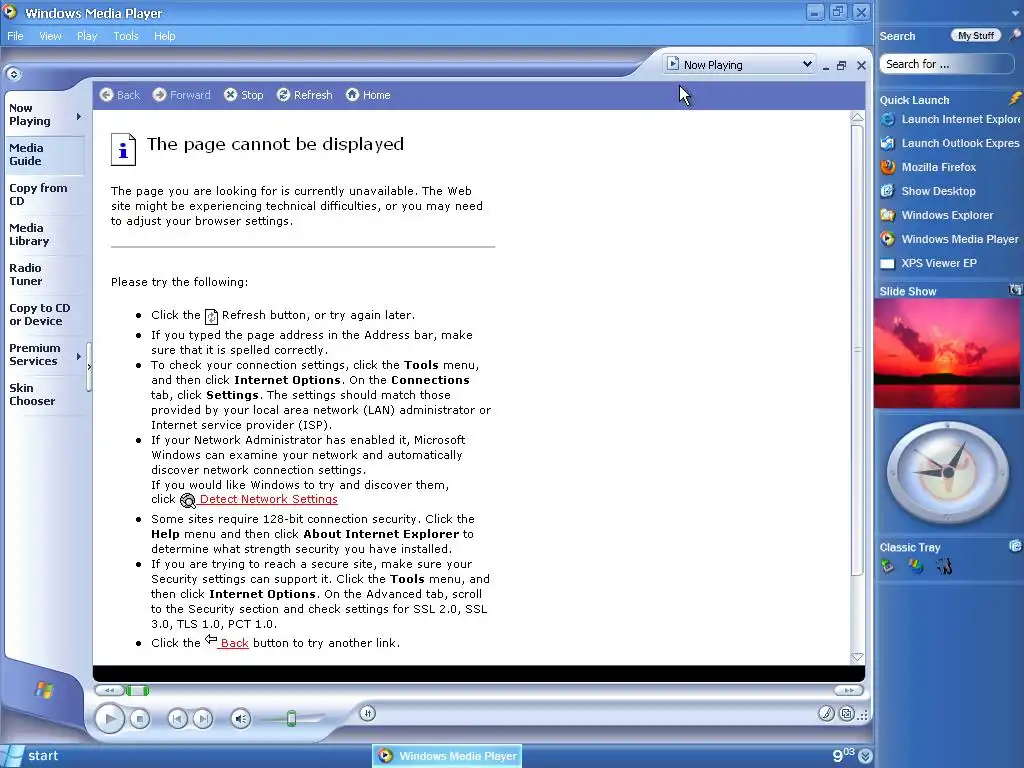Expand the Premium Services arrow

pos(78,356)
